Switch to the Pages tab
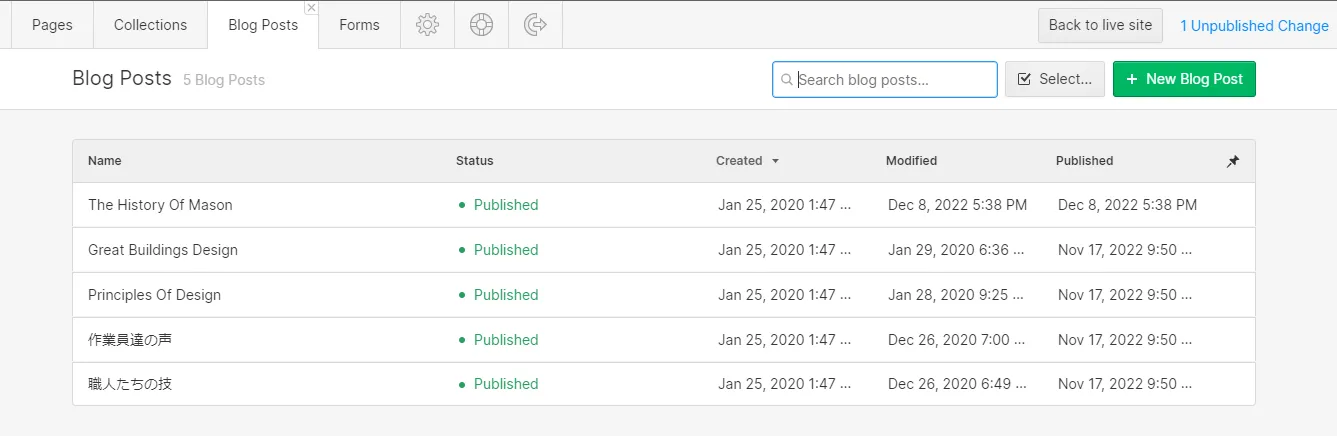Viewport: 1337px width, 436px height. click(x=52, y=25)
